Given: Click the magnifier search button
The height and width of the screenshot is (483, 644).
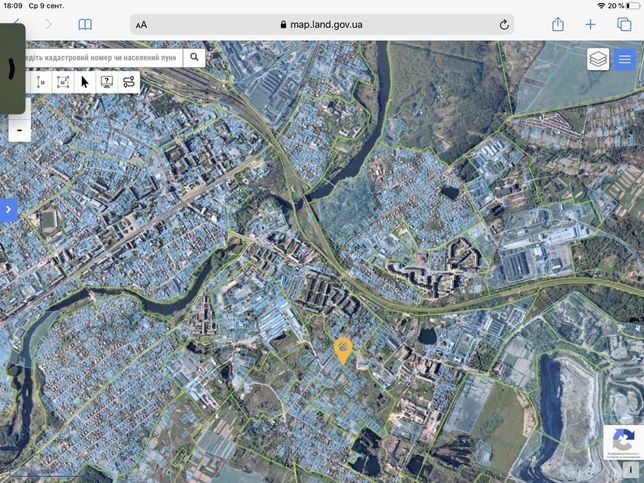Looking at the screenshot, I should 194,58.
